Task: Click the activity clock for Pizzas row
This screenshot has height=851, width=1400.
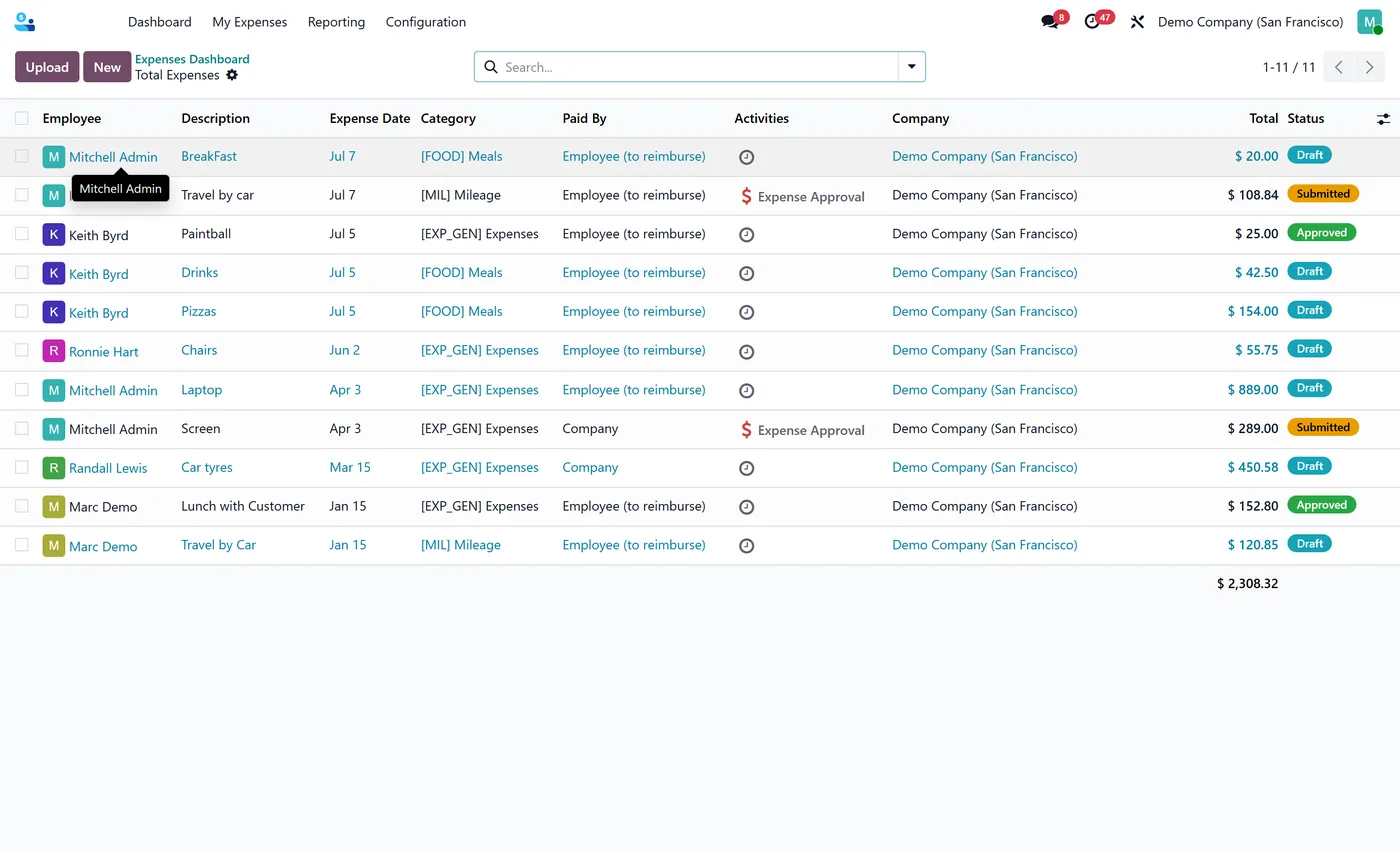Action: point(746,313)
